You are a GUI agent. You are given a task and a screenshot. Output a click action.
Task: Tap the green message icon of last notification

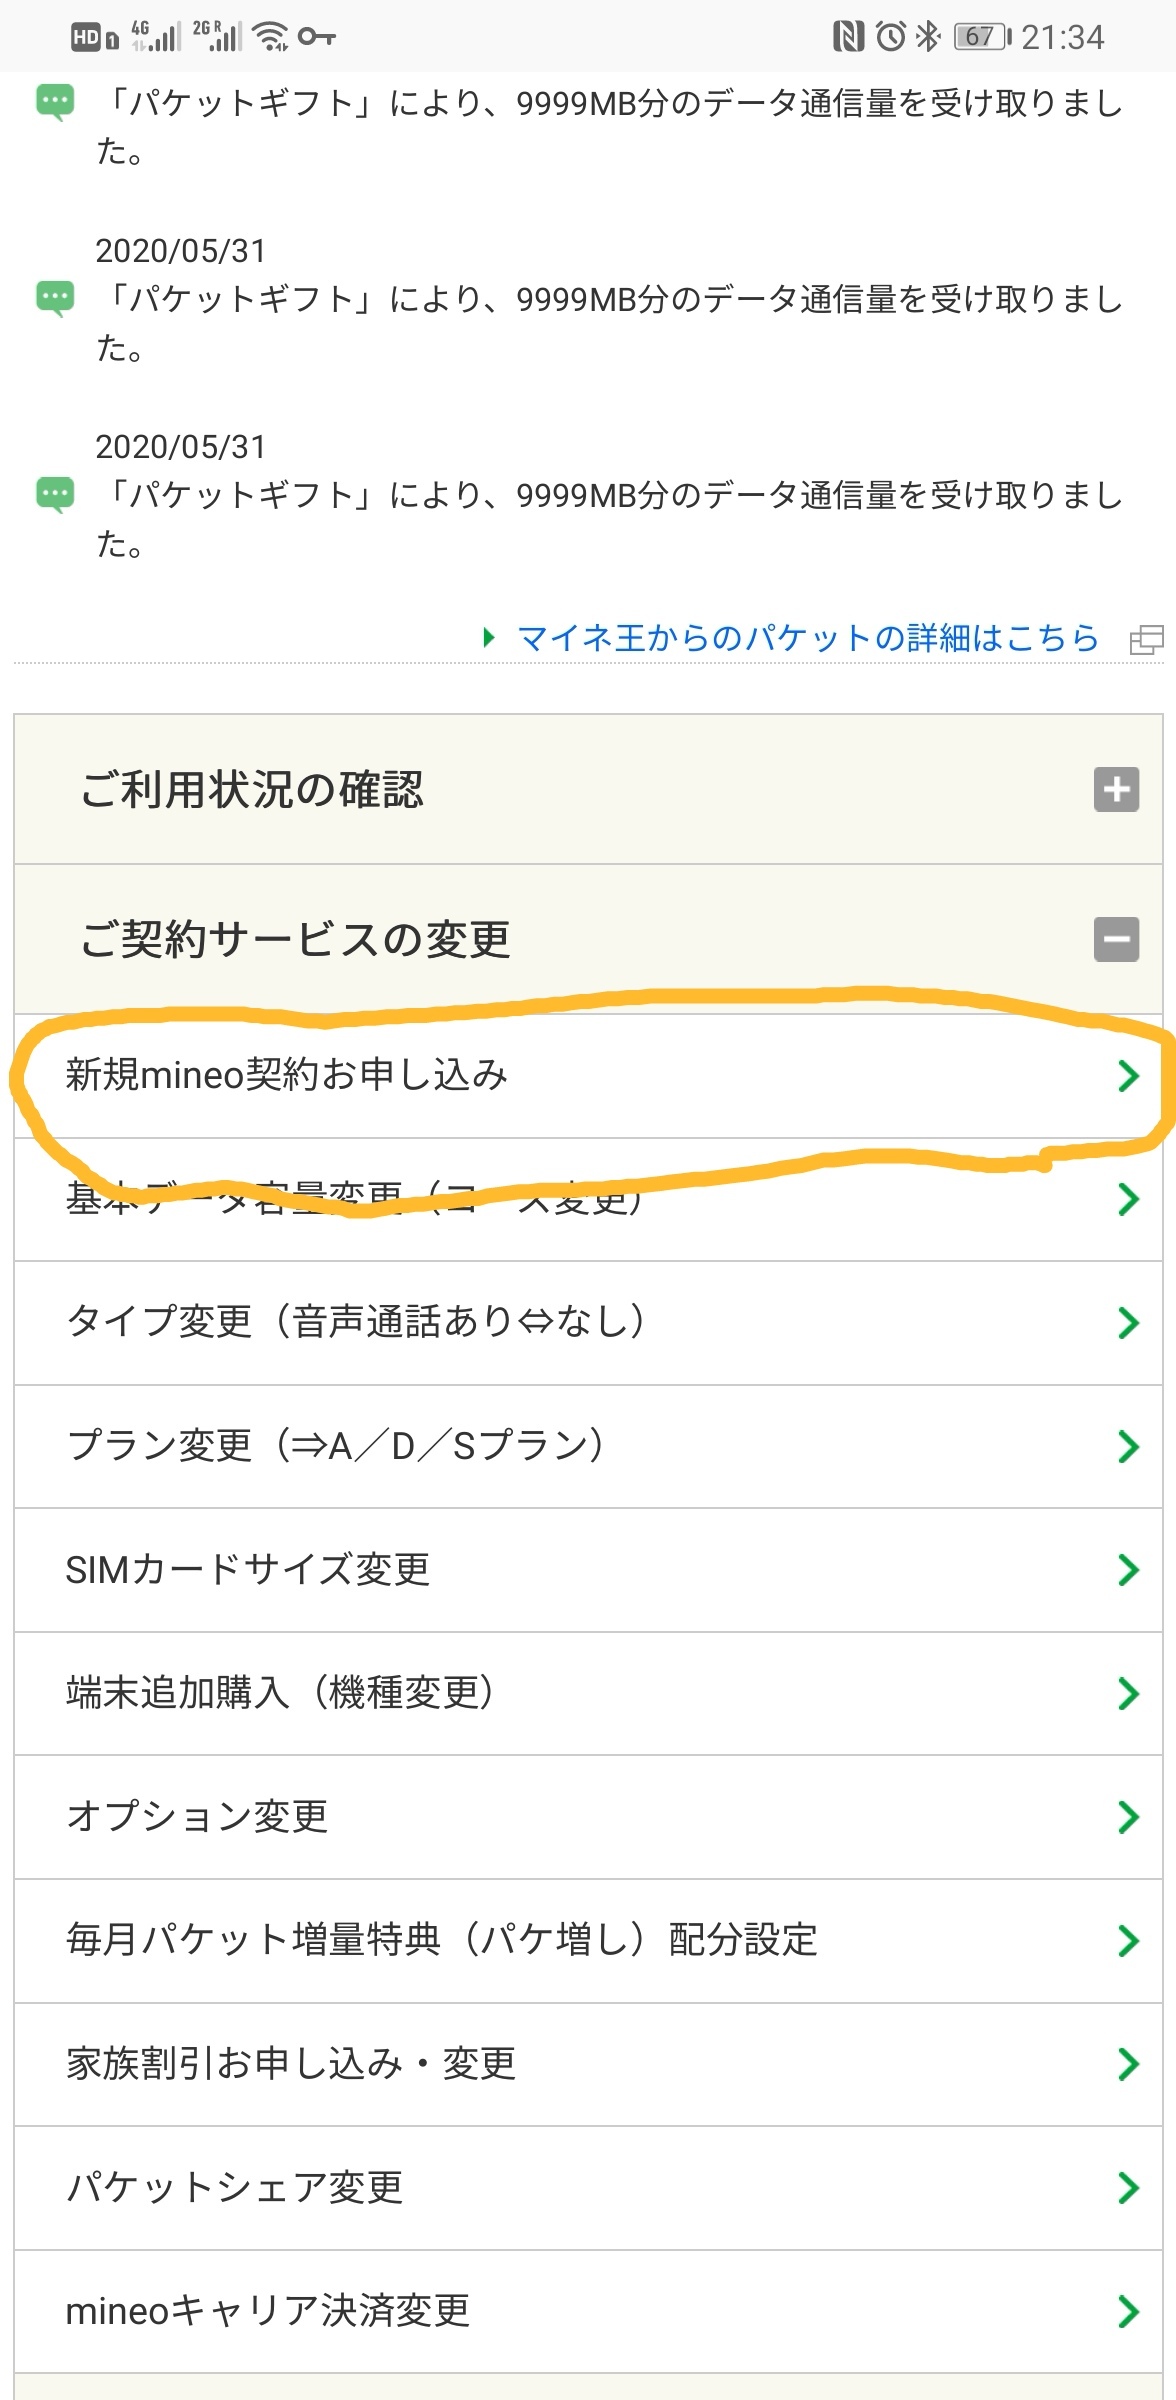click(x=55, y=495)
